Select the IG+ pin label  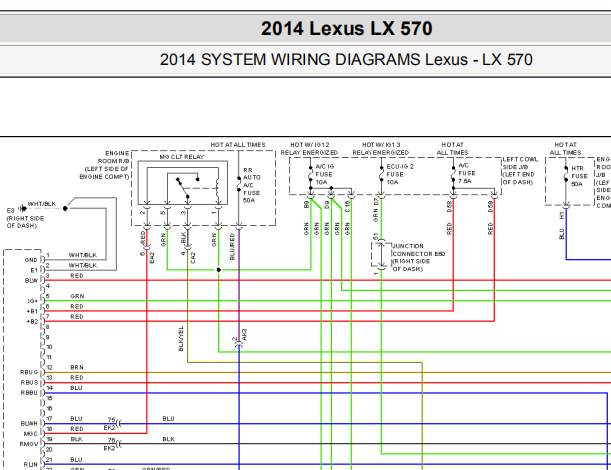(33, 301)
